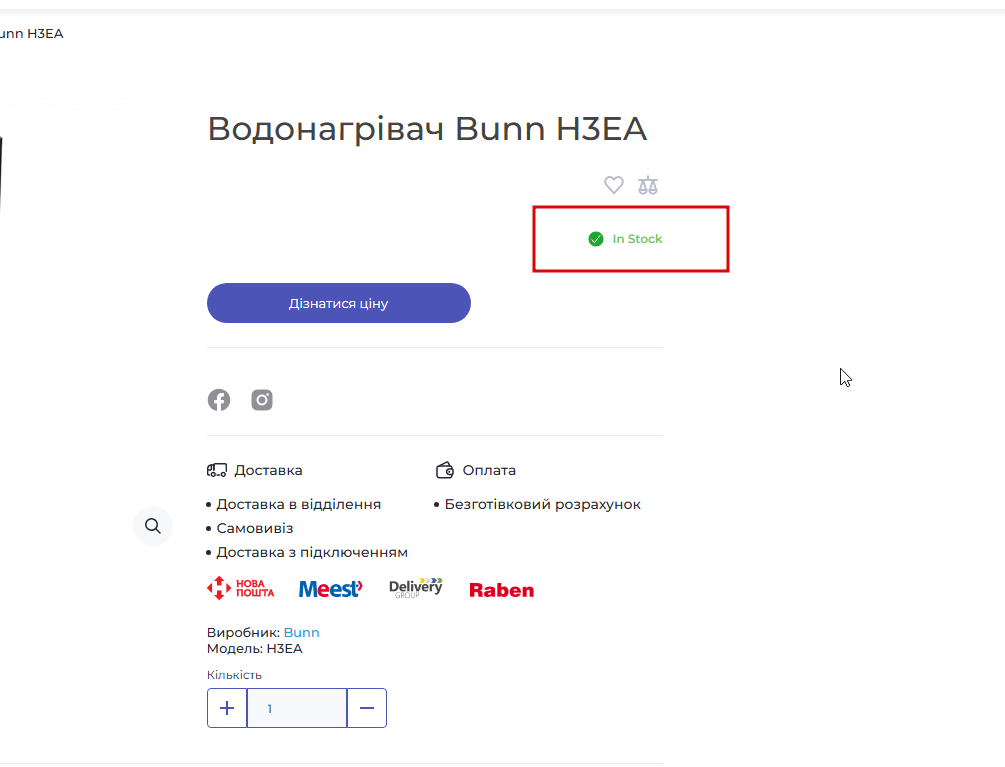Click the plus quantity stepper button
The height and width of the screenshot is (767, 1005).
click(227, 708)
